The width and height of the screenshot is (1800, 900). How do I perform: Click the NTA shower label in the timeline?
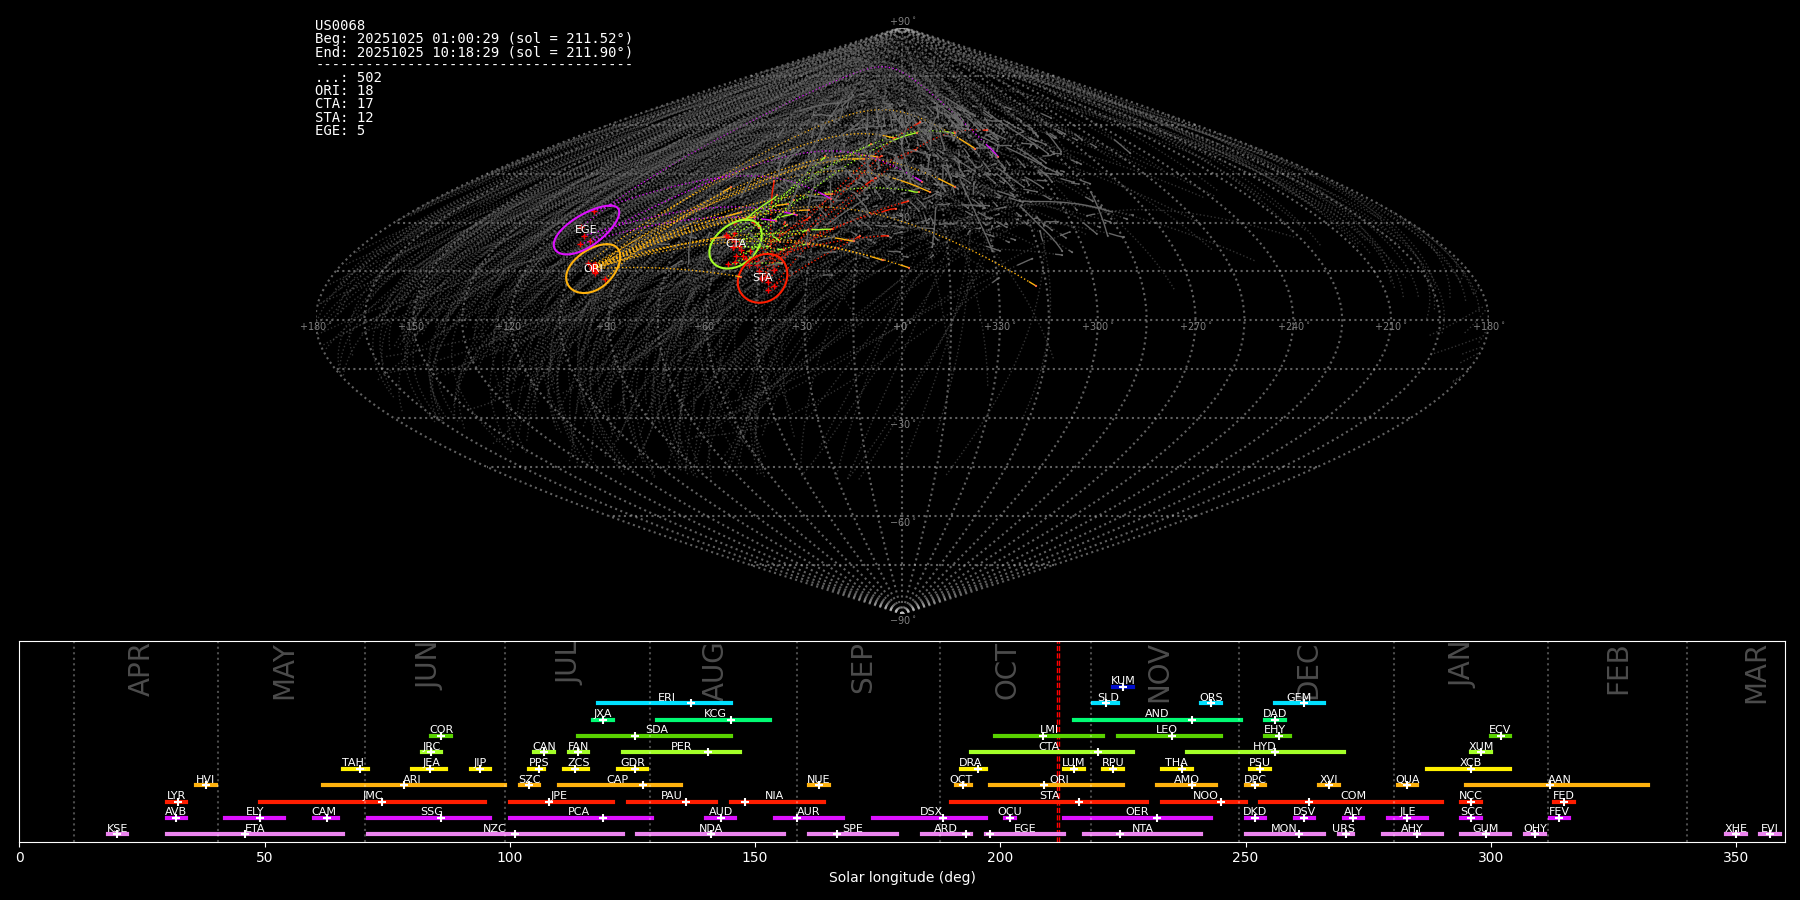(1142, 829)
